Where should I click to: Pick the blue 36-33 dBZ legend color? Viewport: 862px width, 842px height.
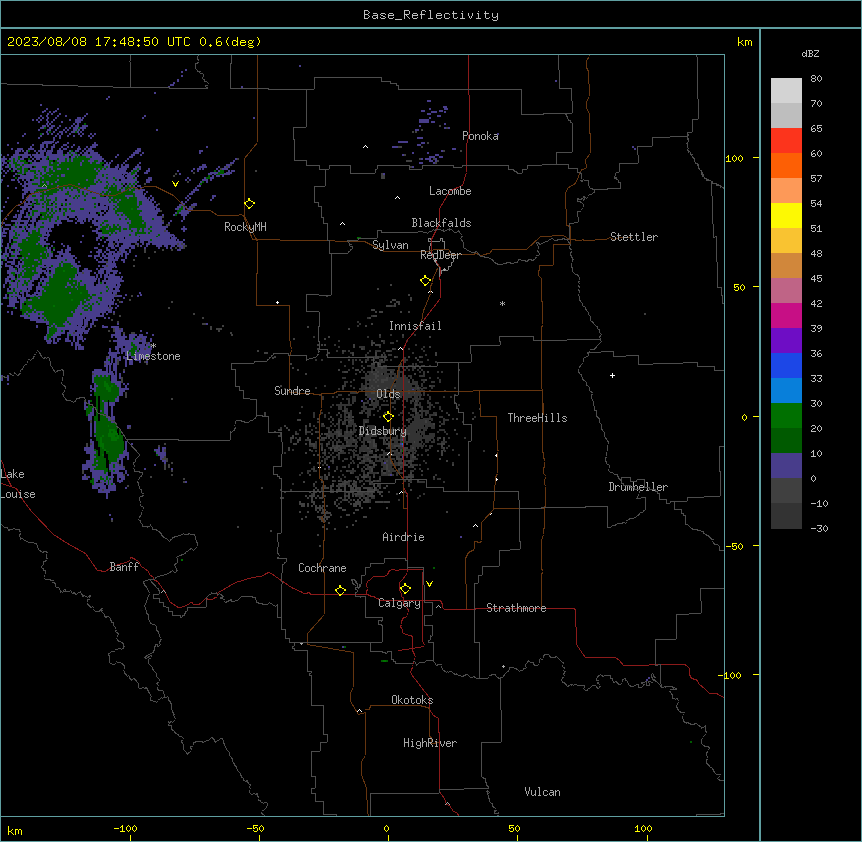click(x=786, y=365)
